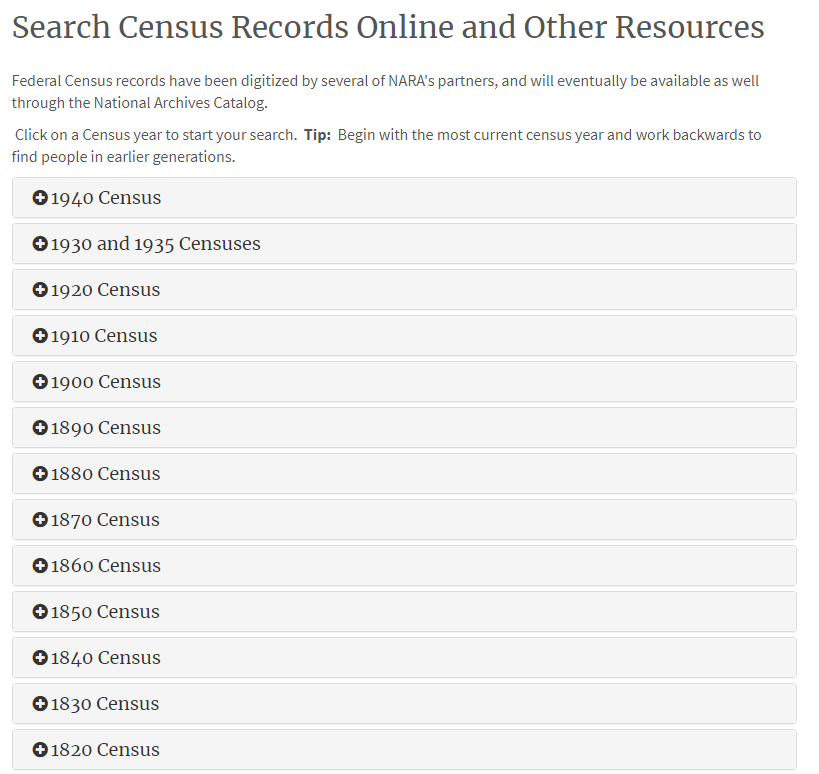Click the plus icon for 1870 Census
This screenshot has height=774, width=819.
point(40,520)
